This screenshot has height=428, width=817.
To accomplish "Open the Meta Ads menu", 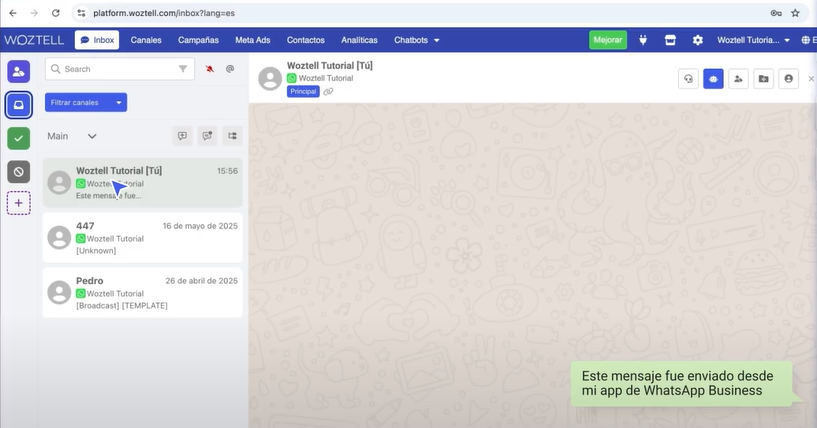I will tap(253, 40).
